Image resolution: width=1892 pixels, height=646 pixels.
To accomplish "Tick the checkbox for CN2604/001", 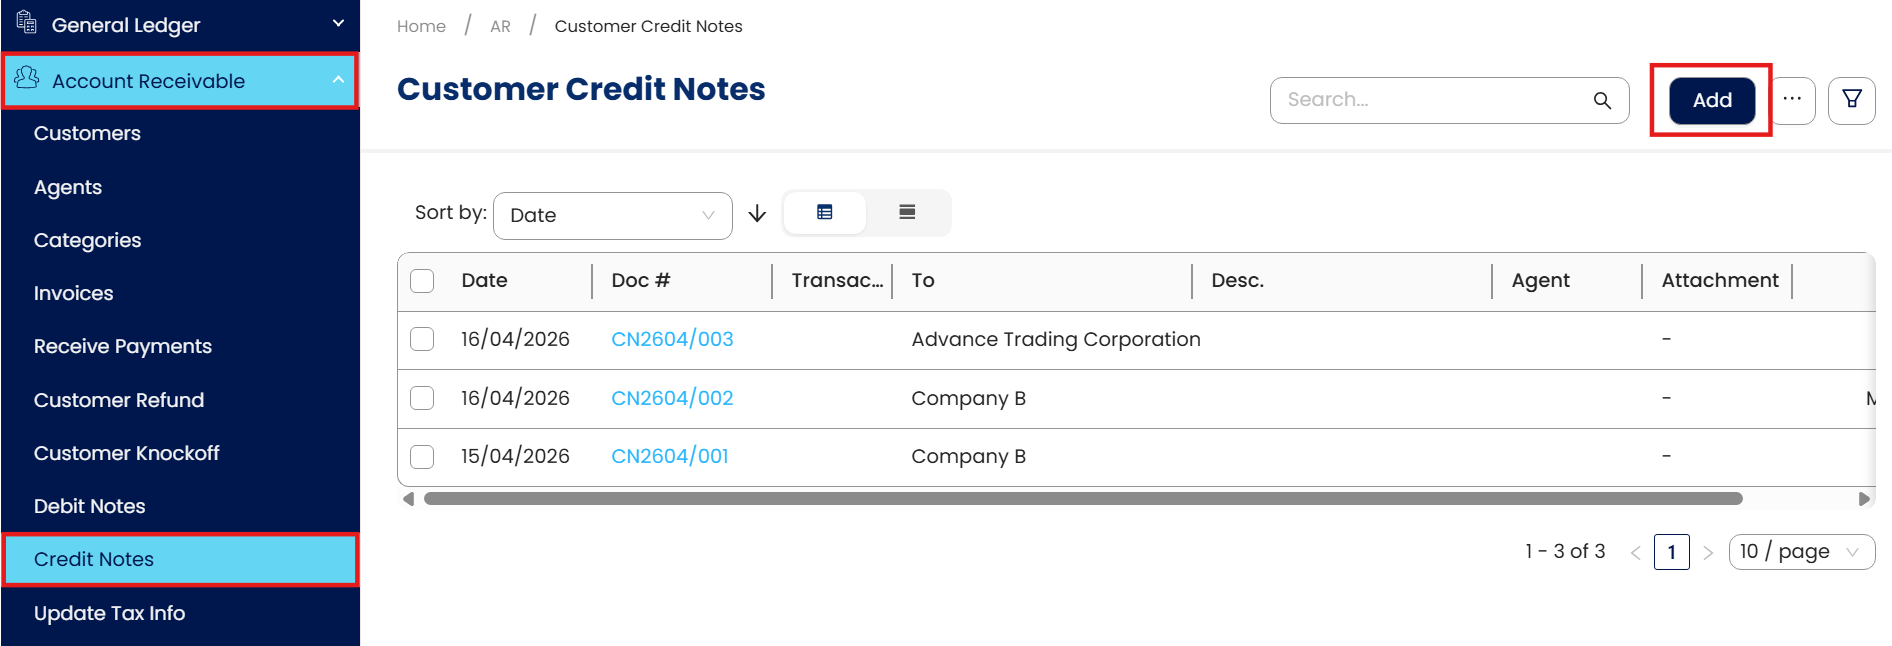I will coord(422,457).
